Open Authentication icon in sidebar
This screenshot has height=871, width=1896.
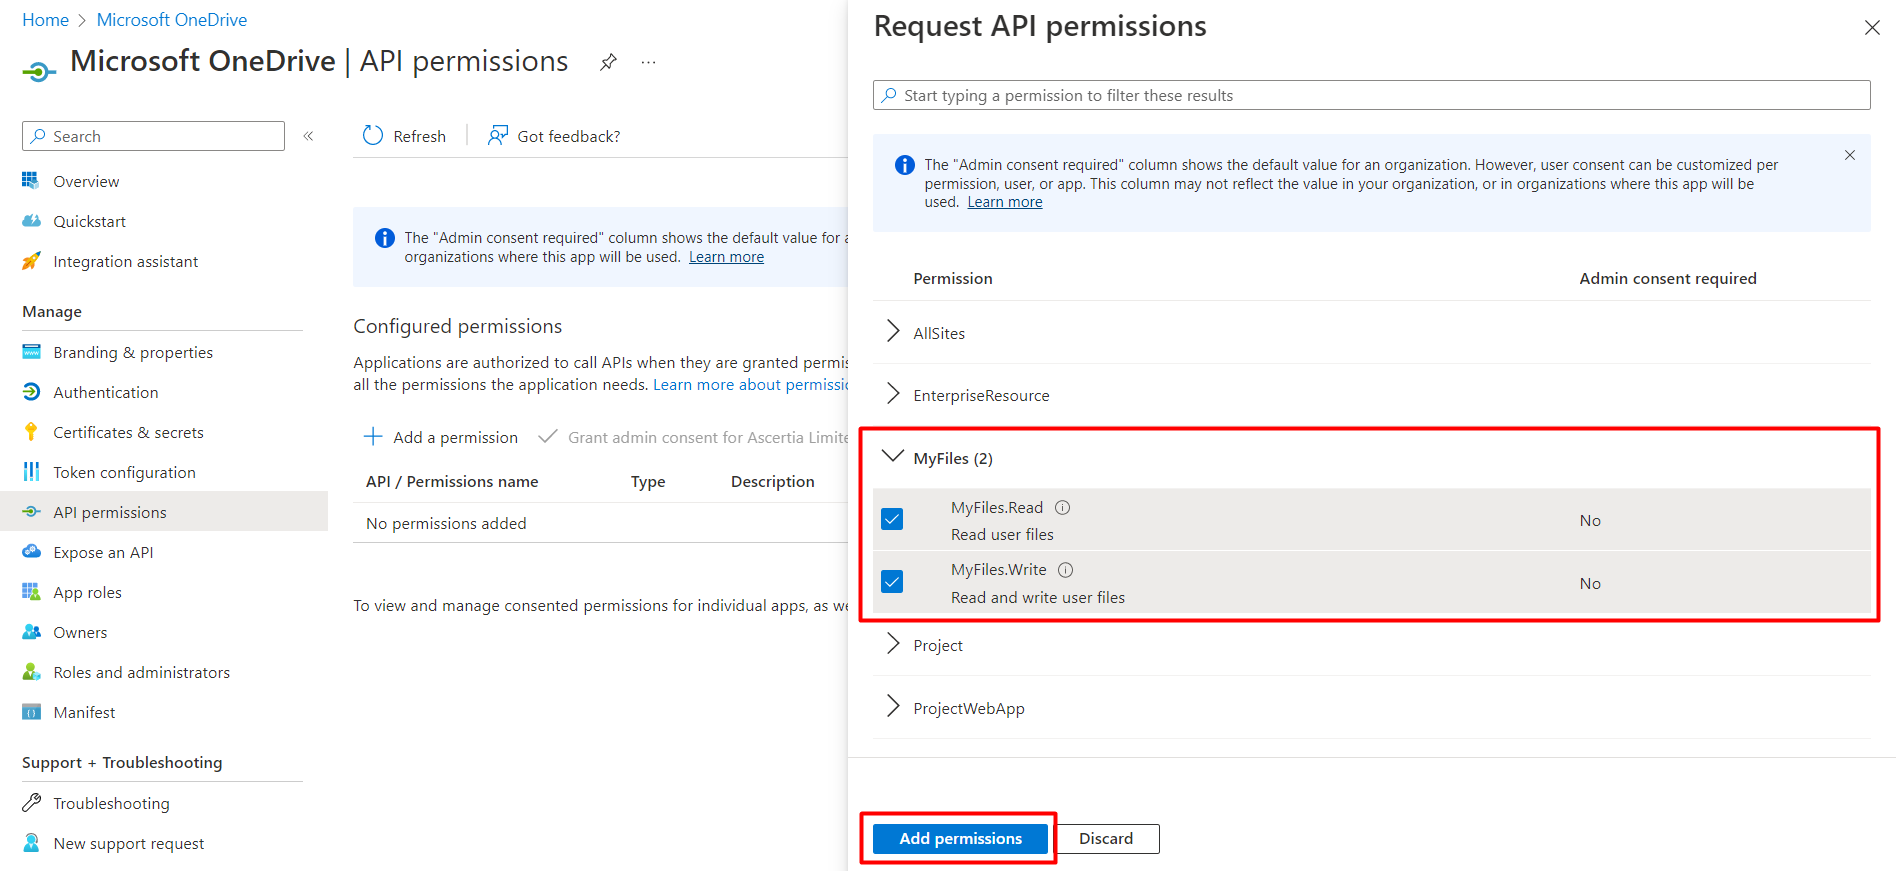(31, 392)
